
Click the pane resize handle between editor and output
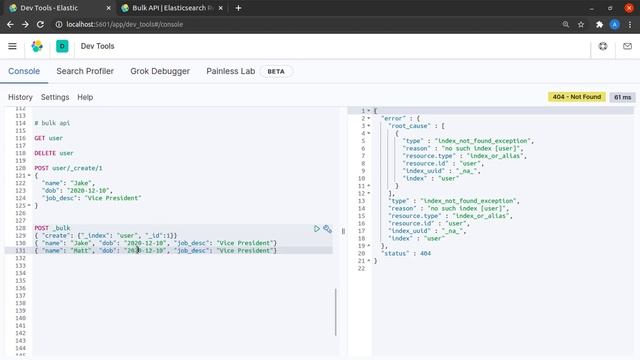343,231
